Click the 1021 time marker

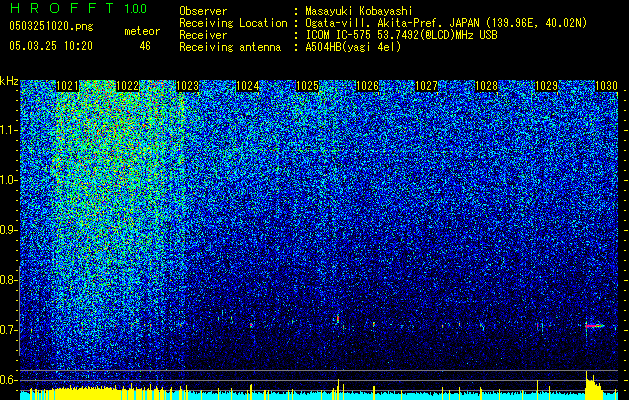(x=67, y=86)
